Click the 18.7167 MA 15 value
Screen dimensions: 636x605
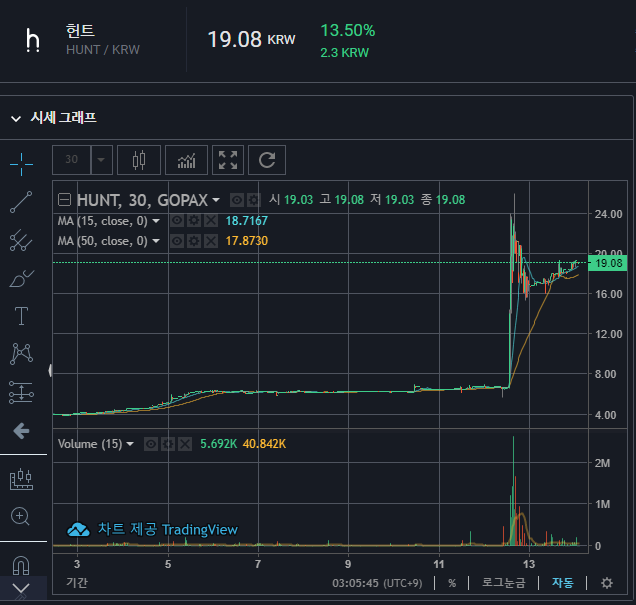point(247,221)
